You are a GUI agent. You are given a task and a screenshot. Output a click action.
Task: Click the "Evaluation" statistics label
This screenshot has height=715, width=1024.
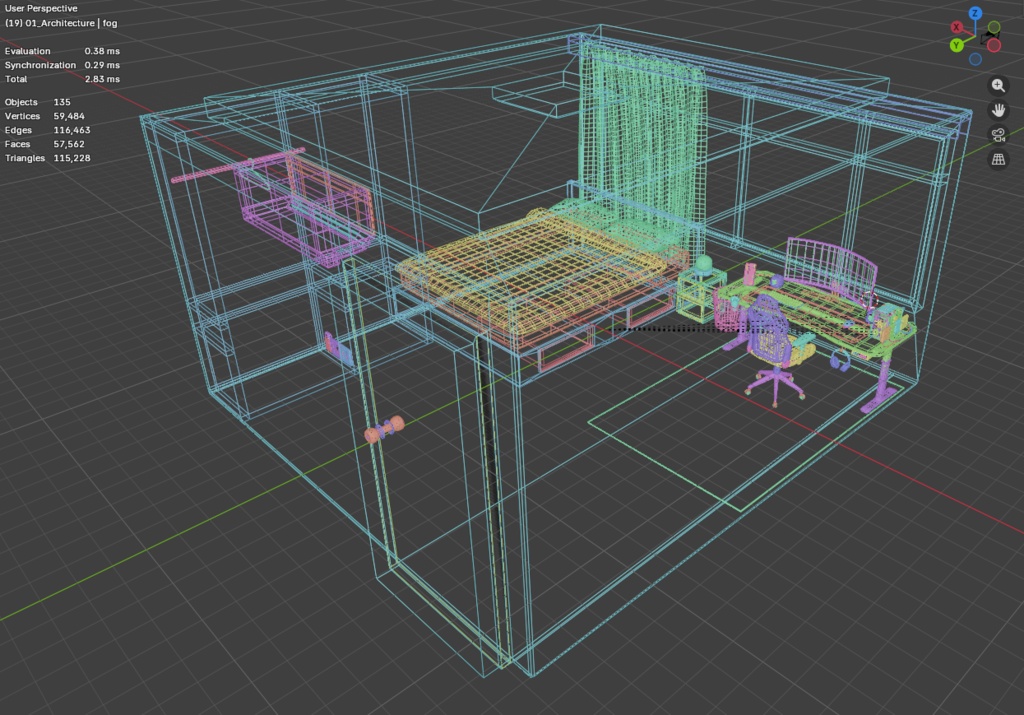pos(27,51)
